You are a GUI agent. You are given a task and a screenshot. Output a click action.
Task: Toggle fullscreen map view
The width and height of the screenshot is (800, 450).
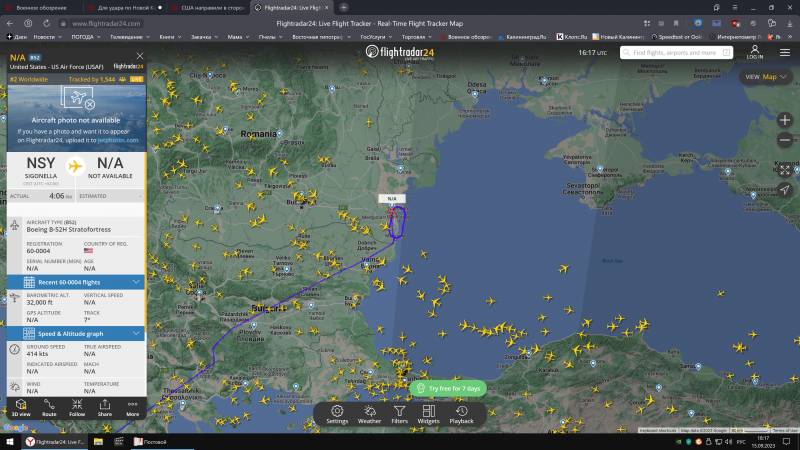click(785, 170)
